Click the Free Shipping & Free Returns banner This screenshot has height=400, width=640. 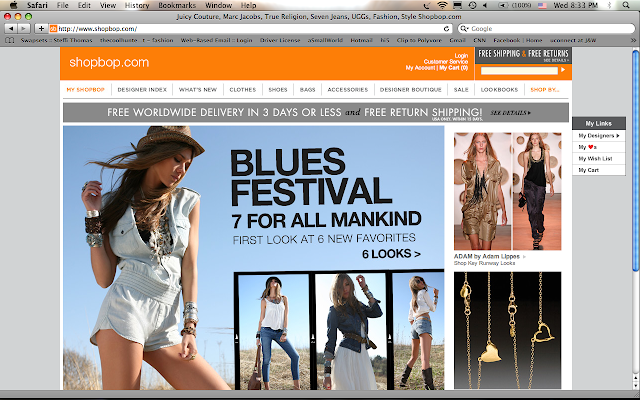(x=523, y=55)
